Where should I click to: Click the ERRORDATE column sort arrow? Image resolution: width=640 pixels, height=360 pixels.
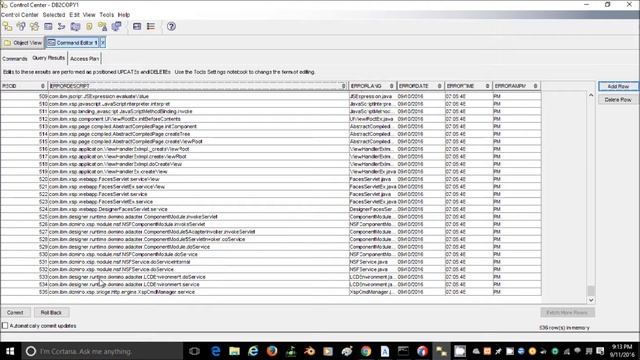click(440, 86)
